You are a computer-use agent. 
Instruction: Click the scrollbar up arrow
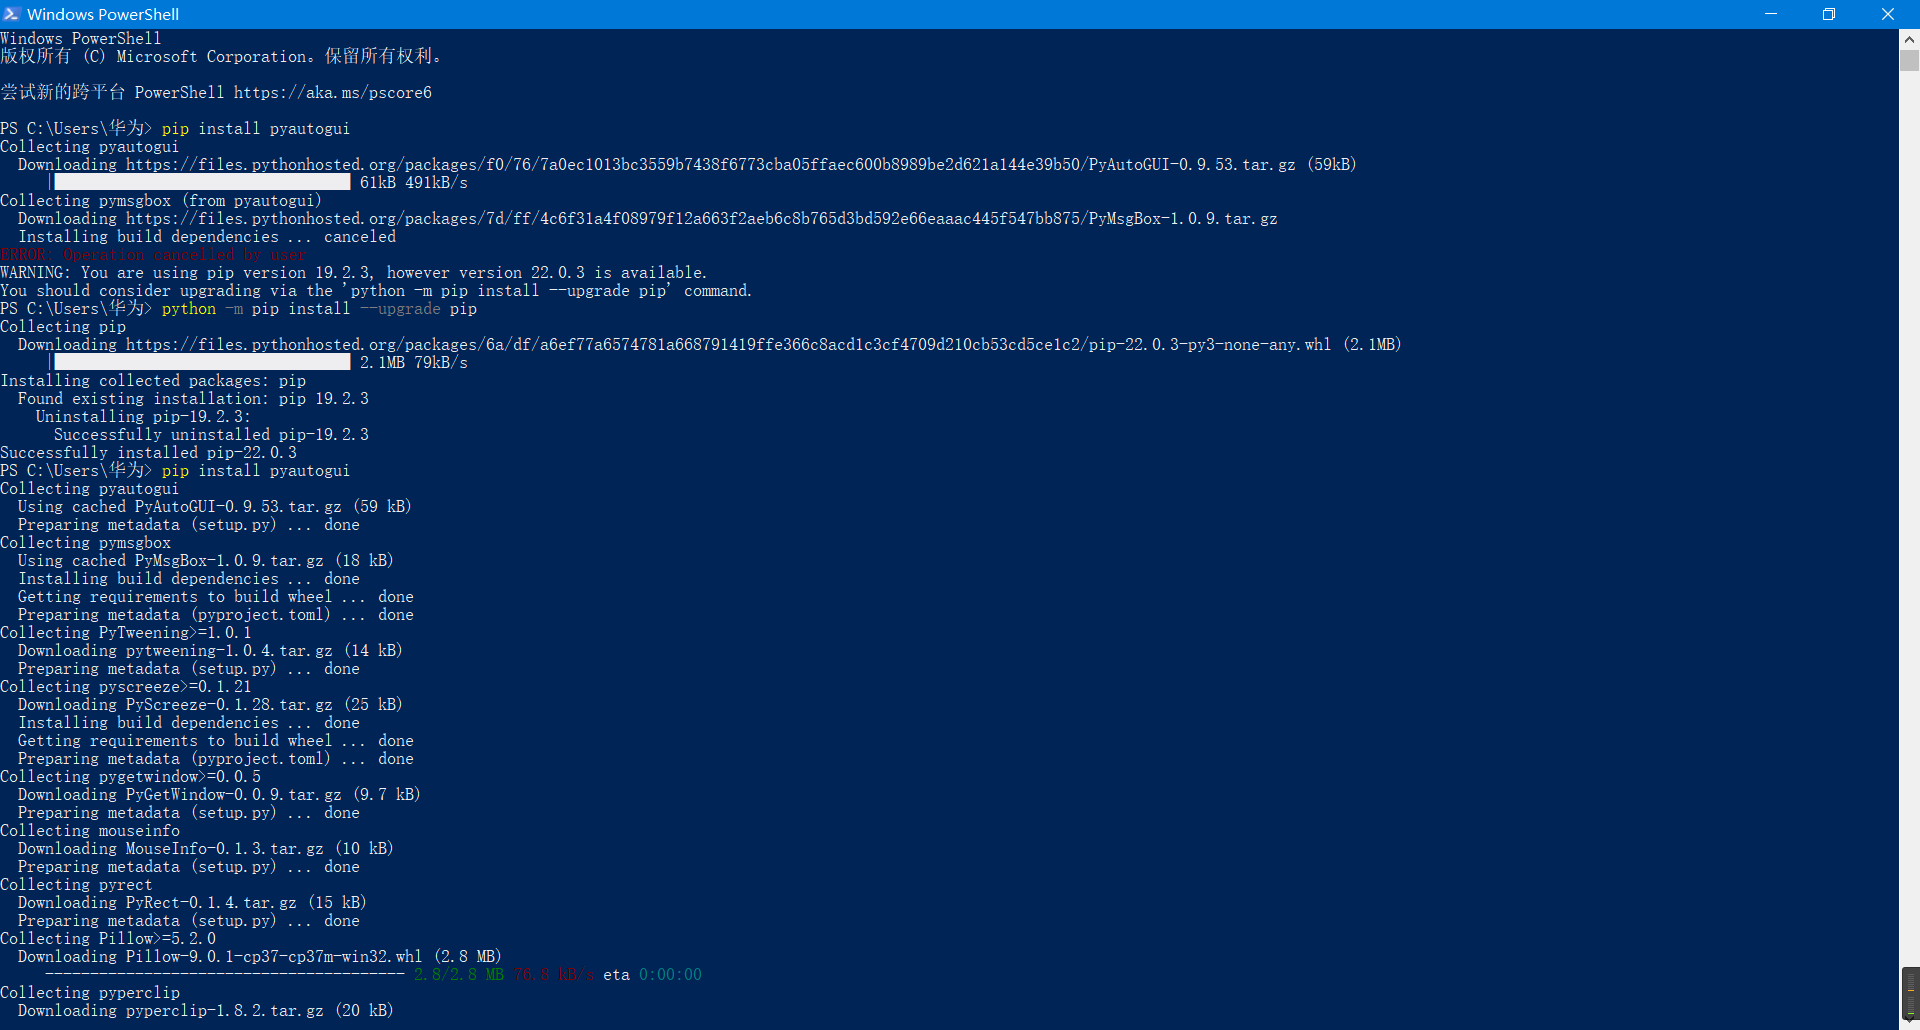pos(1909,39)
